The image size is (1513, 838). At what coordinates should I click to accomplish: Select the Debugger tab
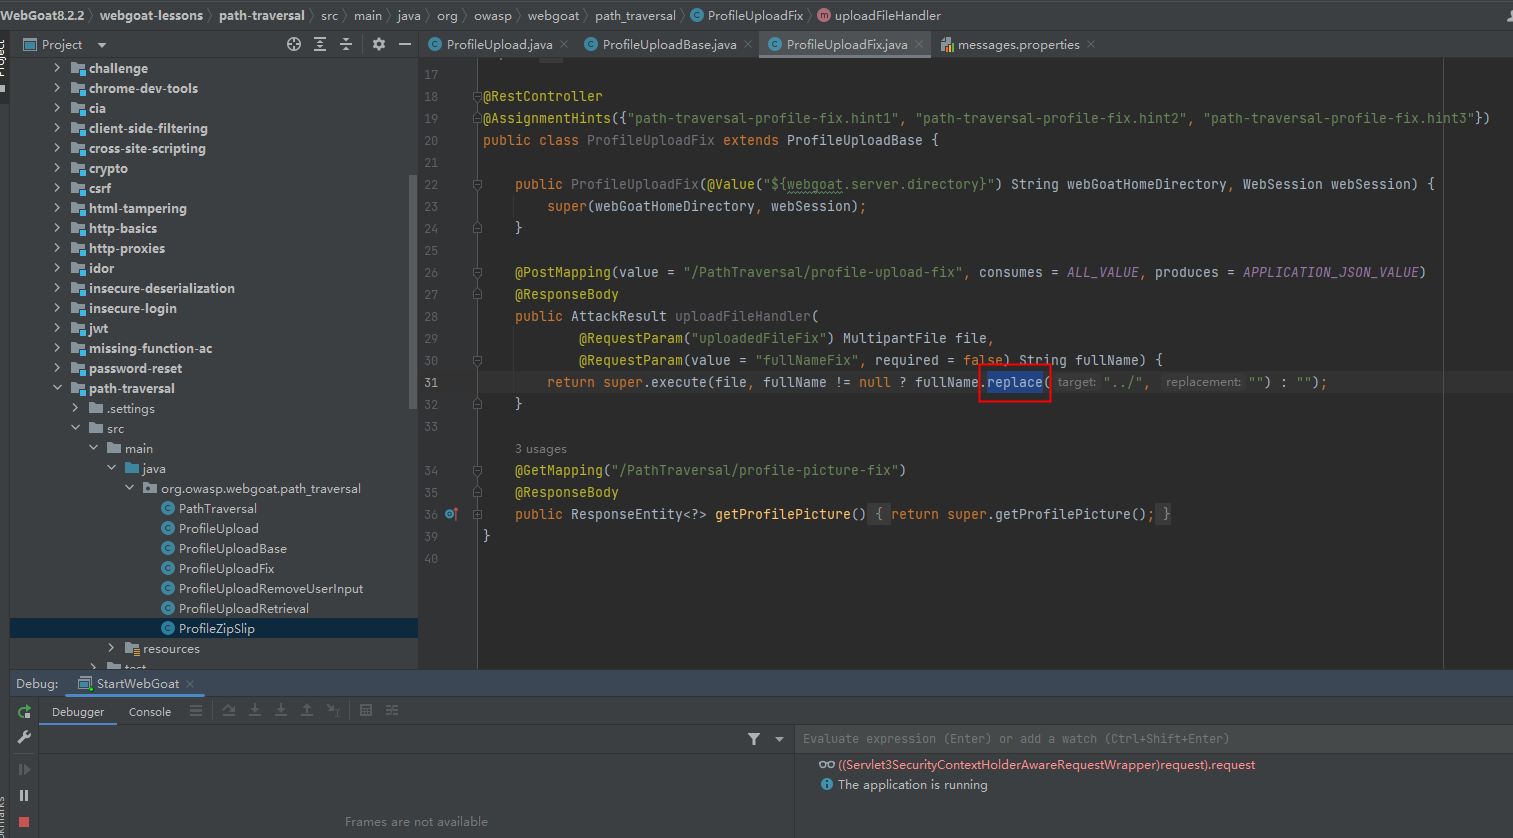(x=78, y=712)
